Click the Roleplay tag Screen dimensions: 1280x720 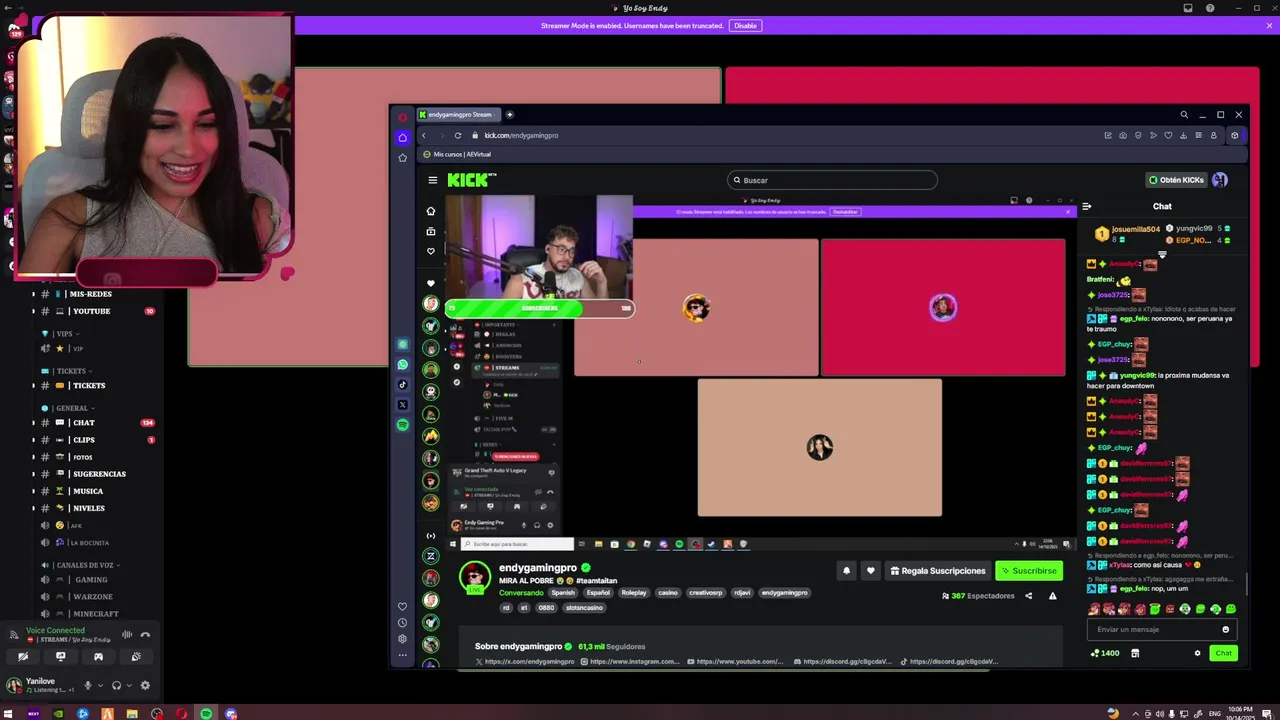[x=634, y=593]
